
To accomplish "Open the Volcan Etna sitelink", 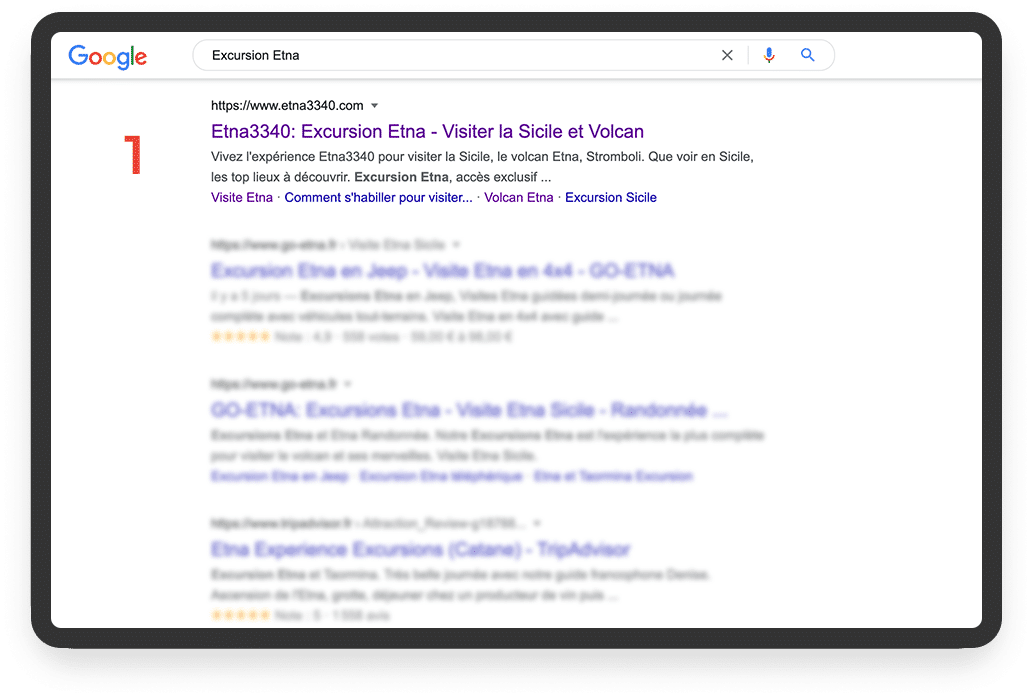I will tap(519, 197).
